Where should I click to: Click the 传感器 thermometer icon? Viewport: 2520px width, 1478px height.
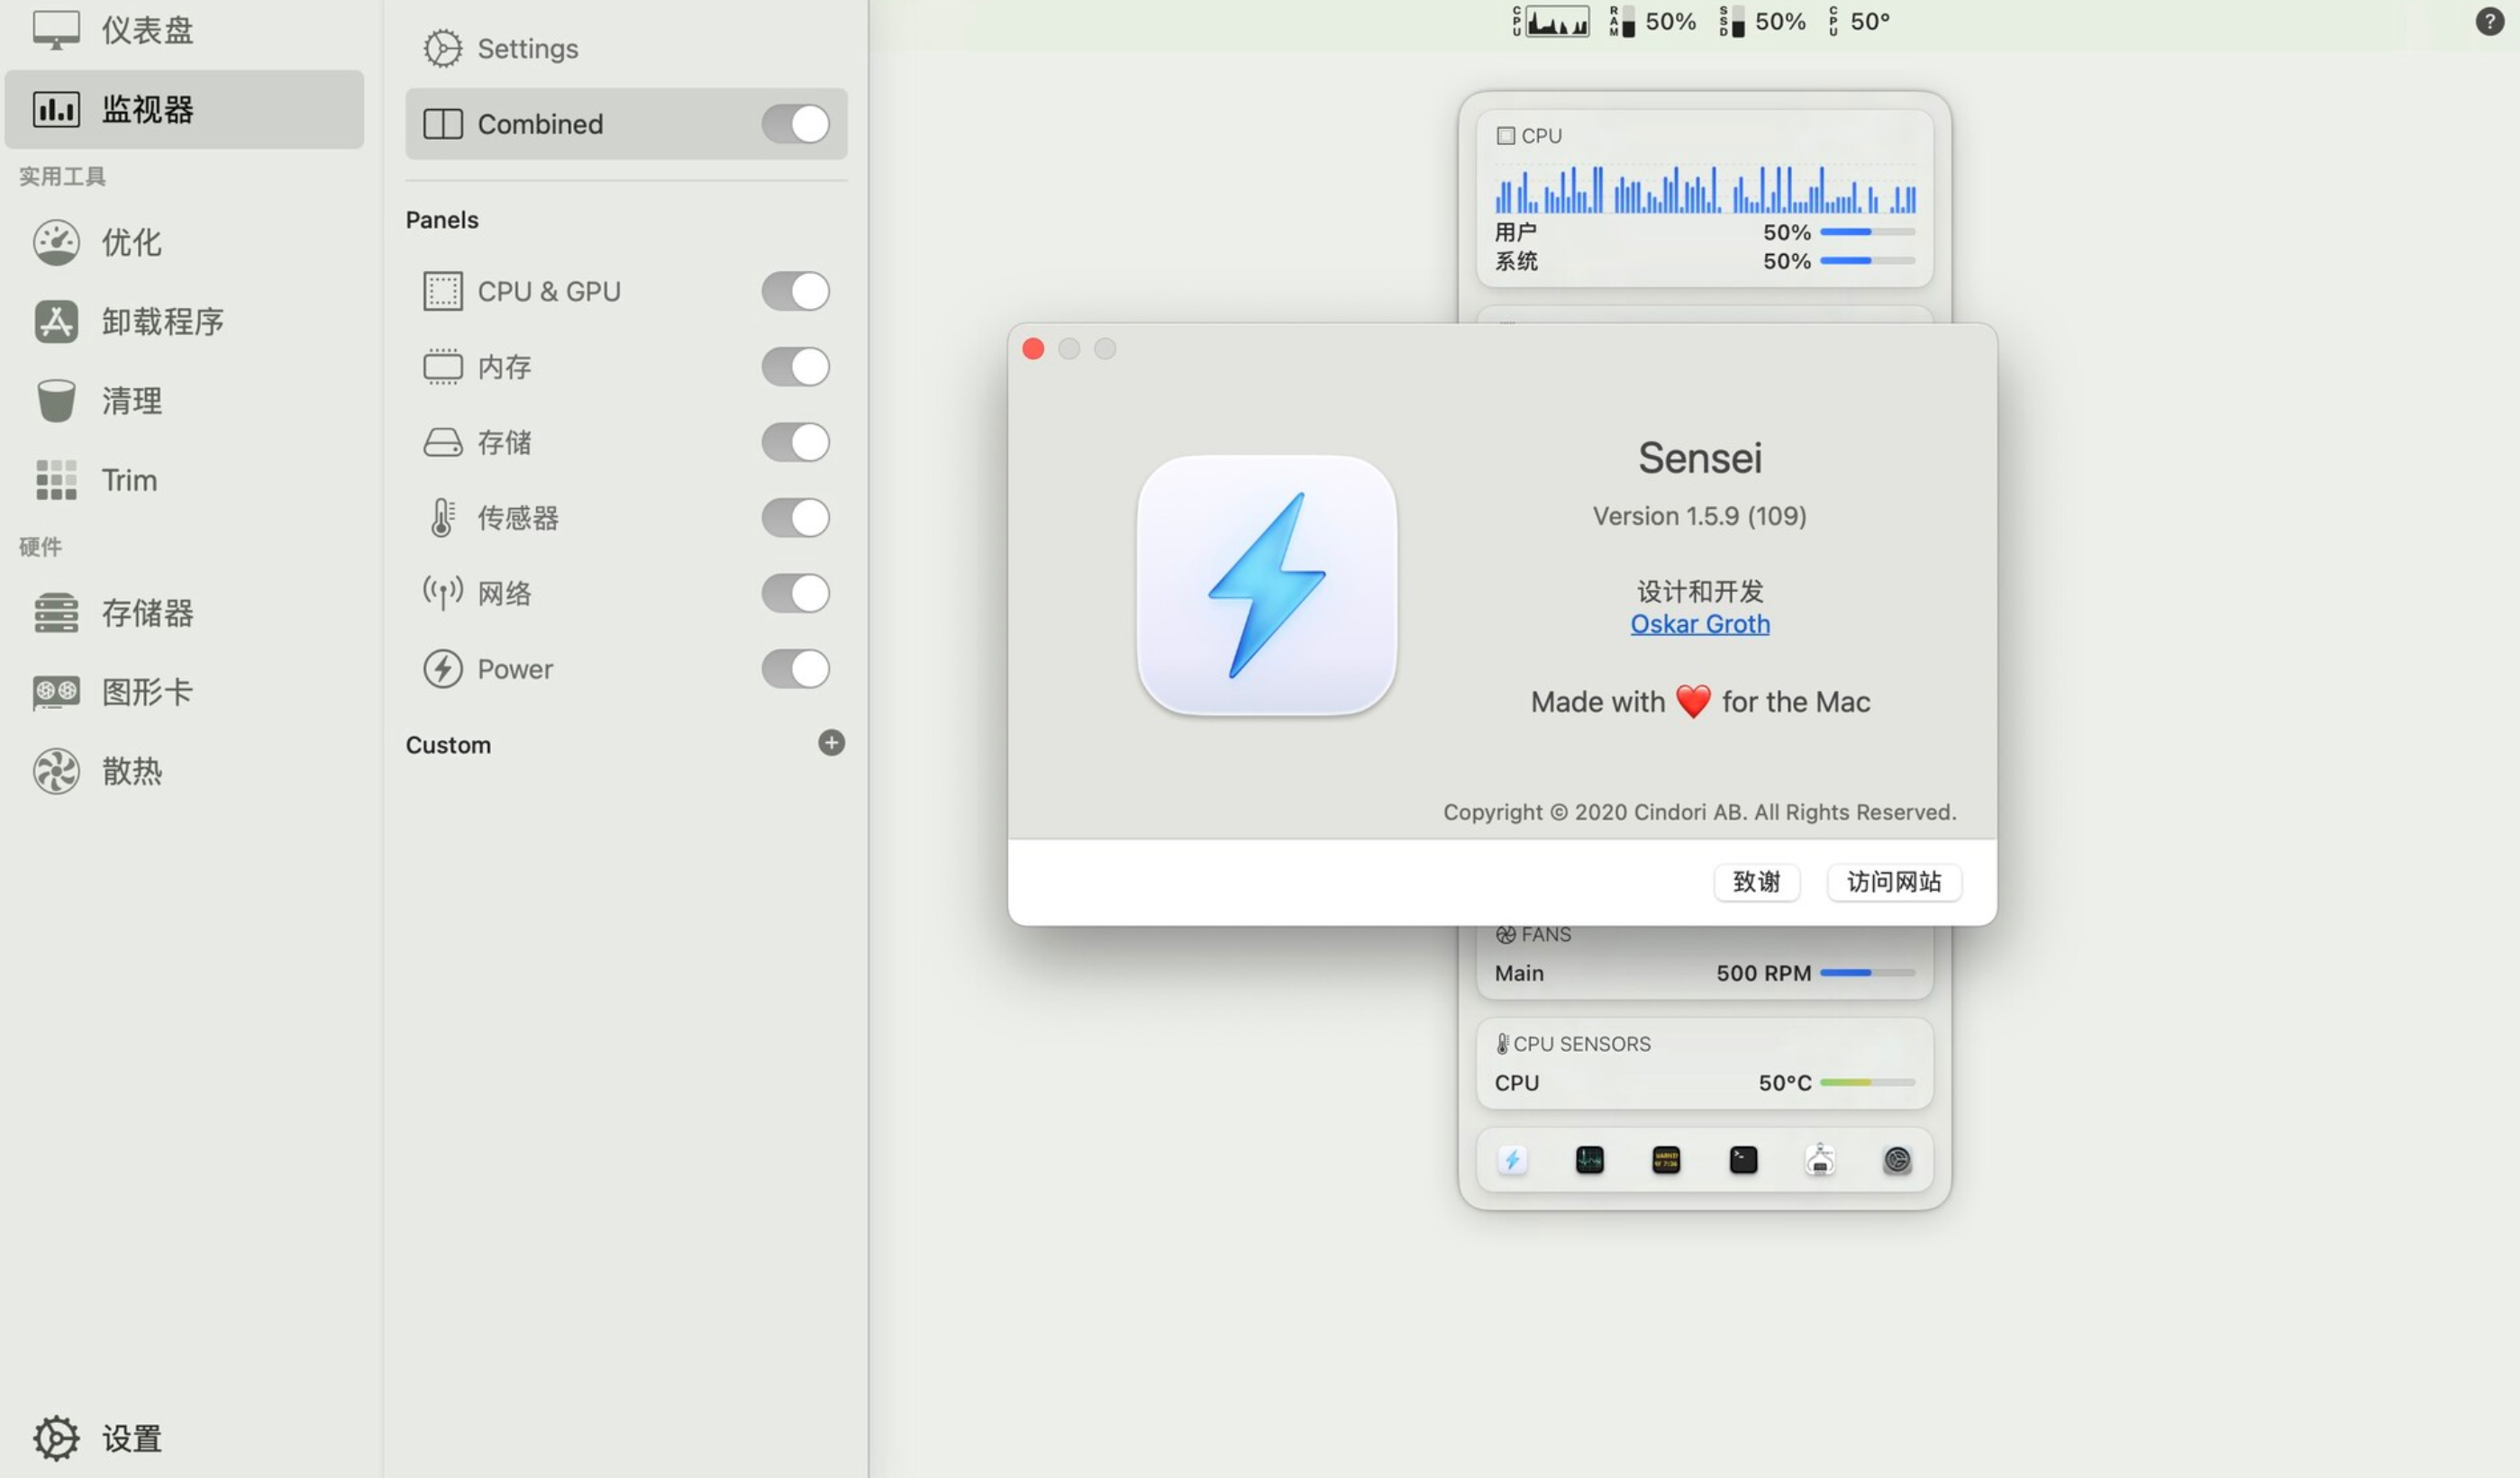point(443,518)
